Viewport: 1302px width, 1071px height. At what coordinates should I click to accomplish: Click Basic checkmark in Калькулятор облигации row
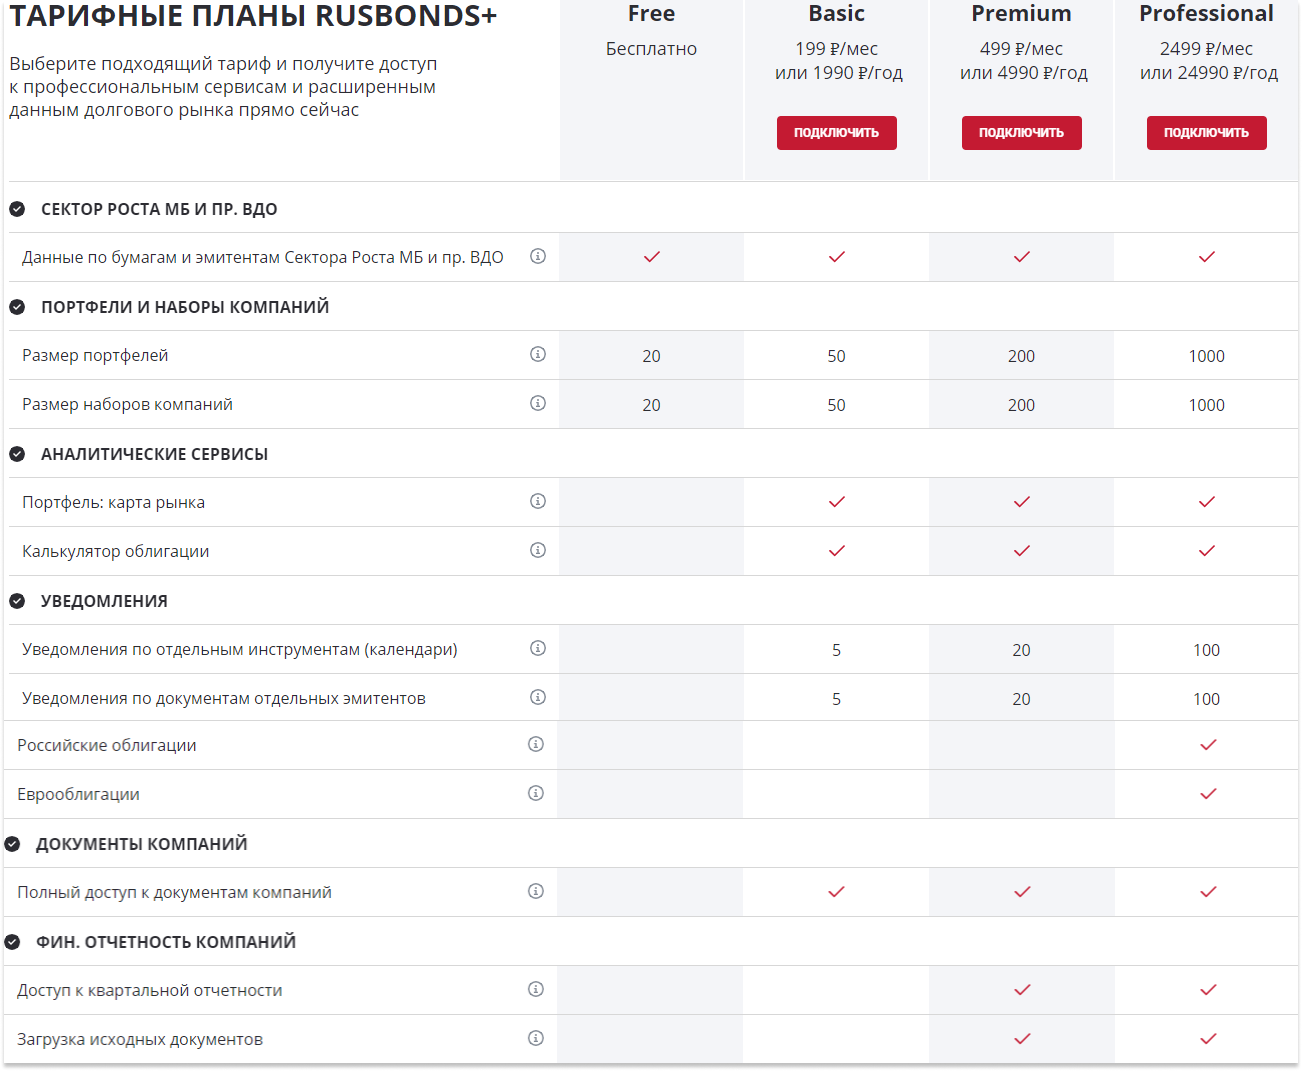pyautogui.click(x=837, y=551)
